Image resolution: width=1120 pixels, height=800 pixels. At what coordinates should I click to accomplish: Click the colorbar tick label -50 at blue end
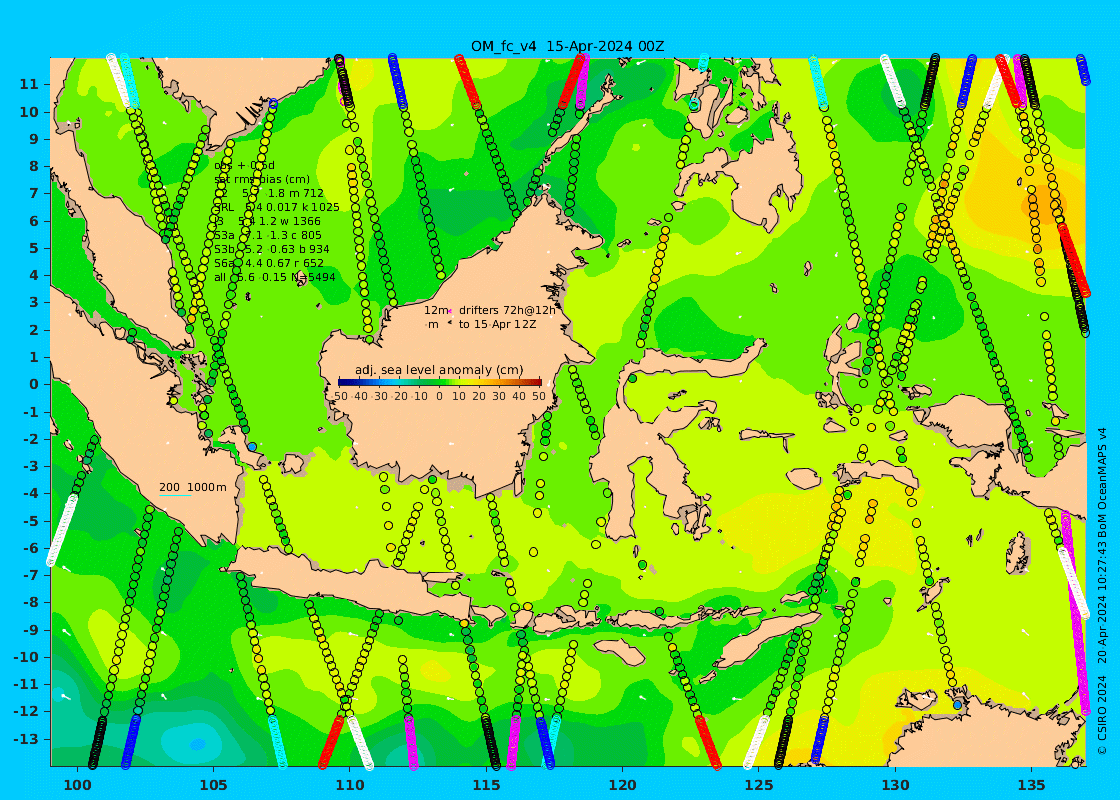[x=339, y=396]
